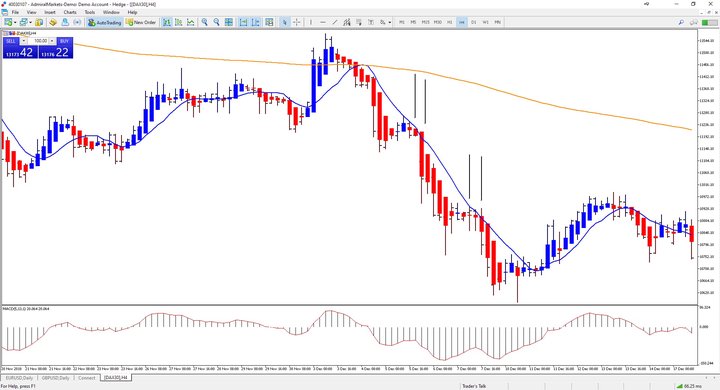The image size is (720, 390).
Task: Select the trendline drawing tool
Action: (335, 22)
